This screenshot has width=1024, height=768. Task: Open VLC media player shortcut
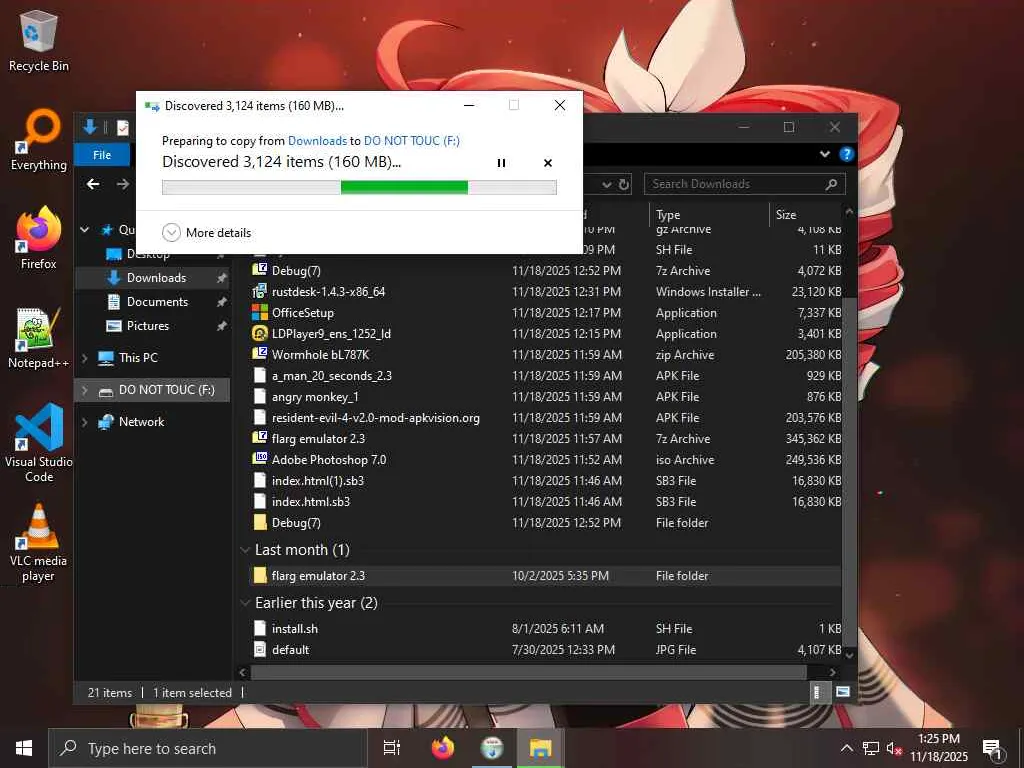pyautogui.click(x=39, y=543)
